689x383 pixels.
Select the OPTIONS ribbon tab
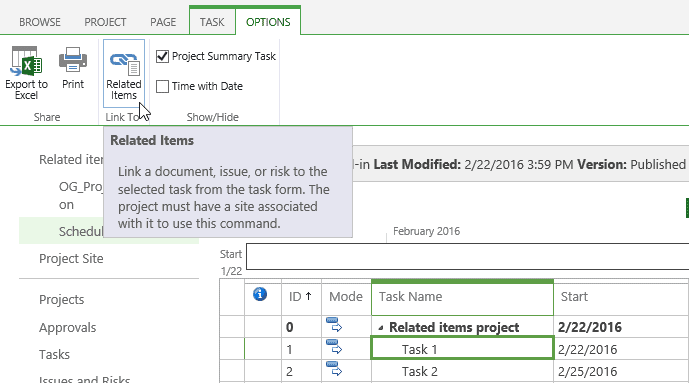[268, 22]
